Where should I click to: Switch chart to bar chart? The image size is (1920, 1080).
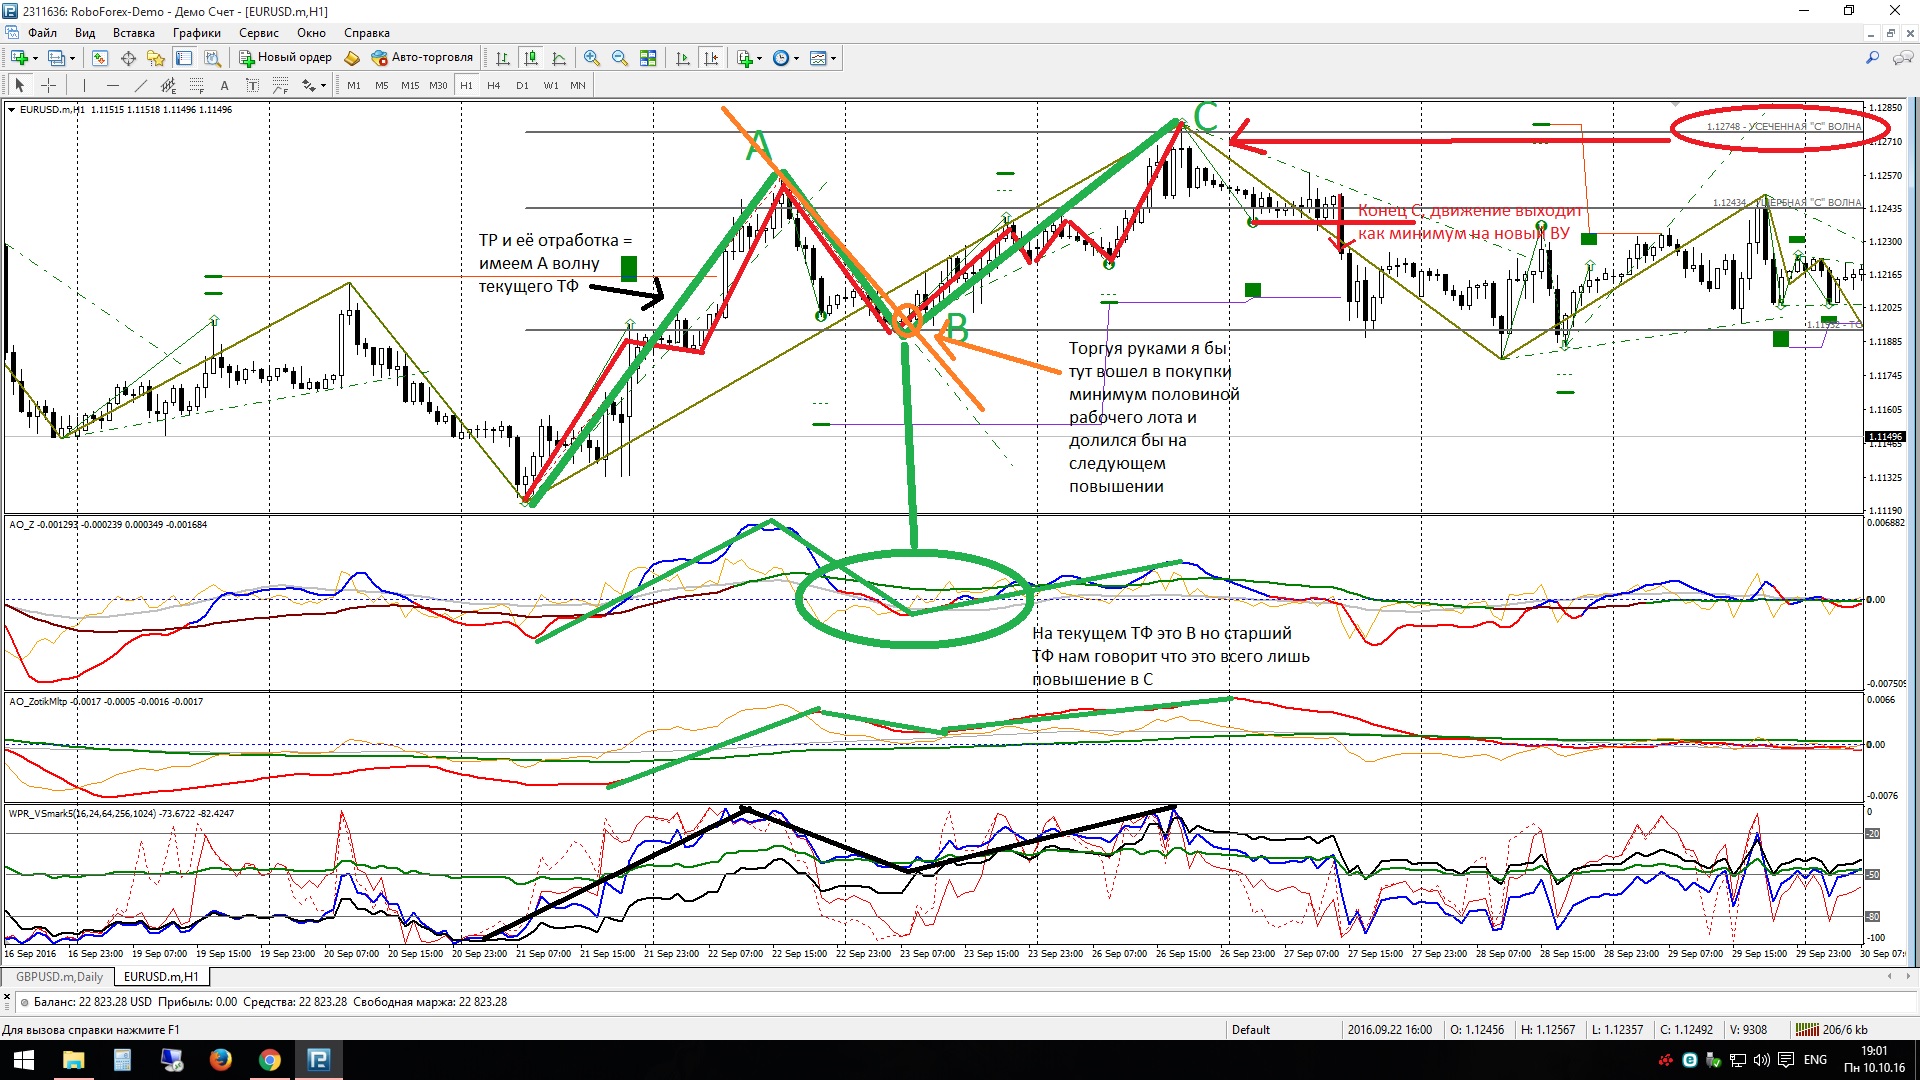[x=503, y=58]
